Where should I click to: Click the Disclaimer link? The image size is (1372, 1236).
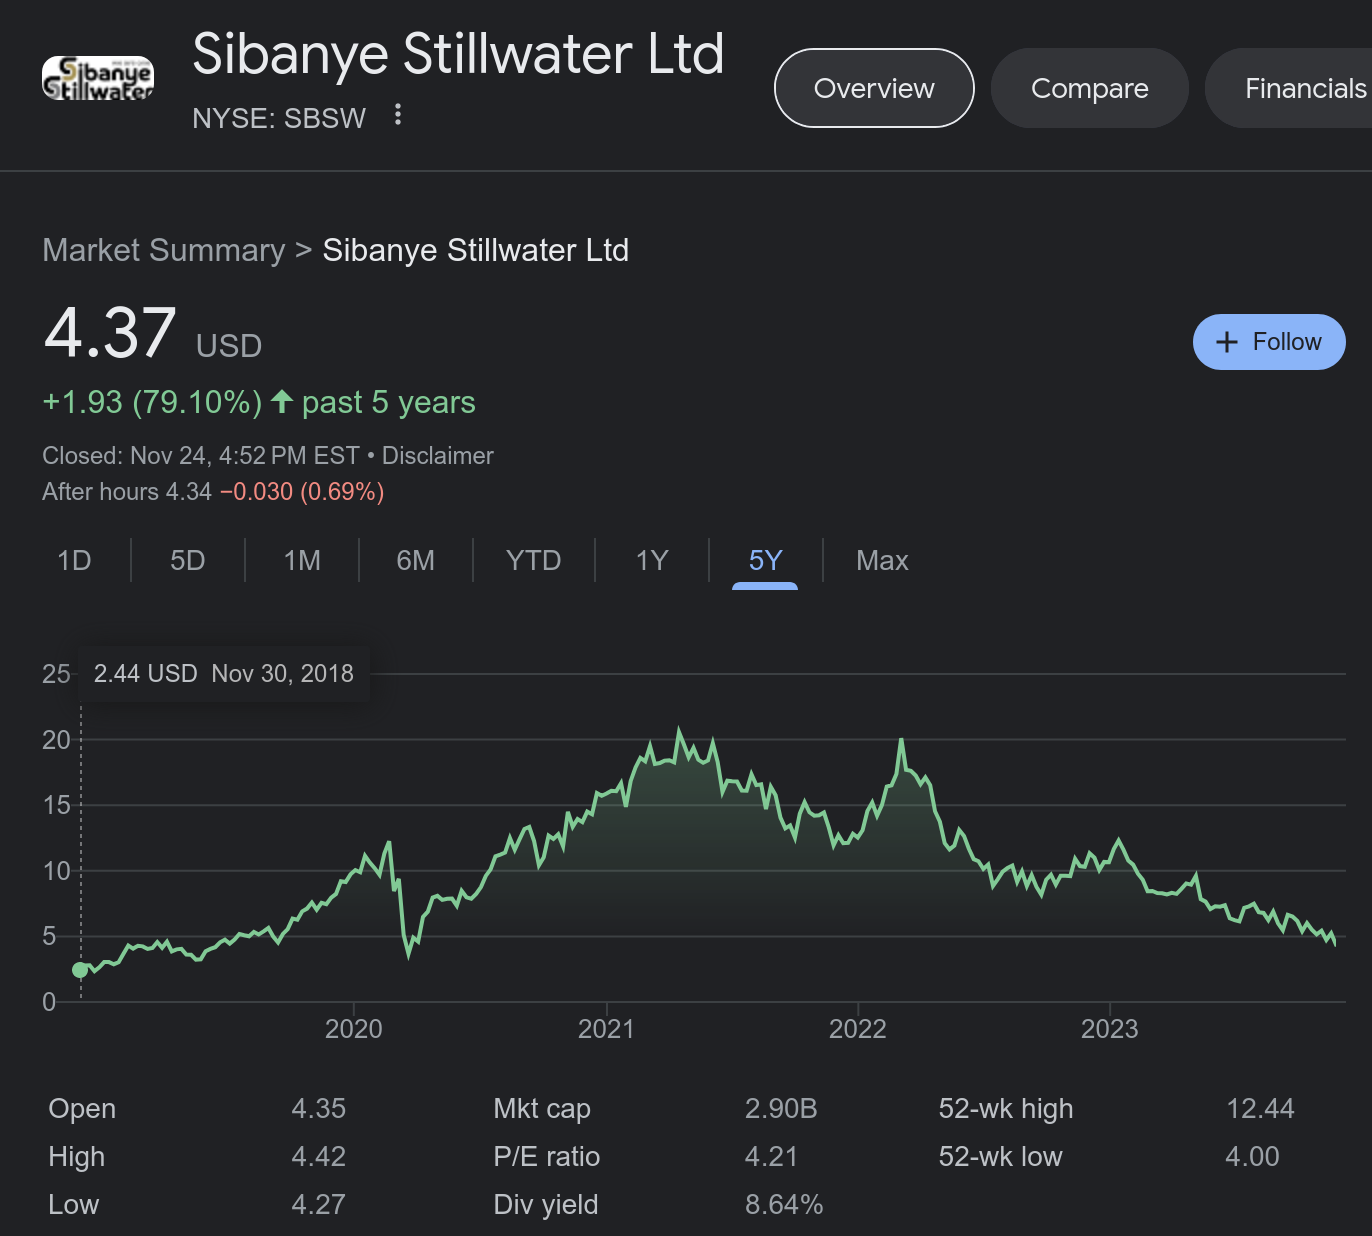(437, 456)
